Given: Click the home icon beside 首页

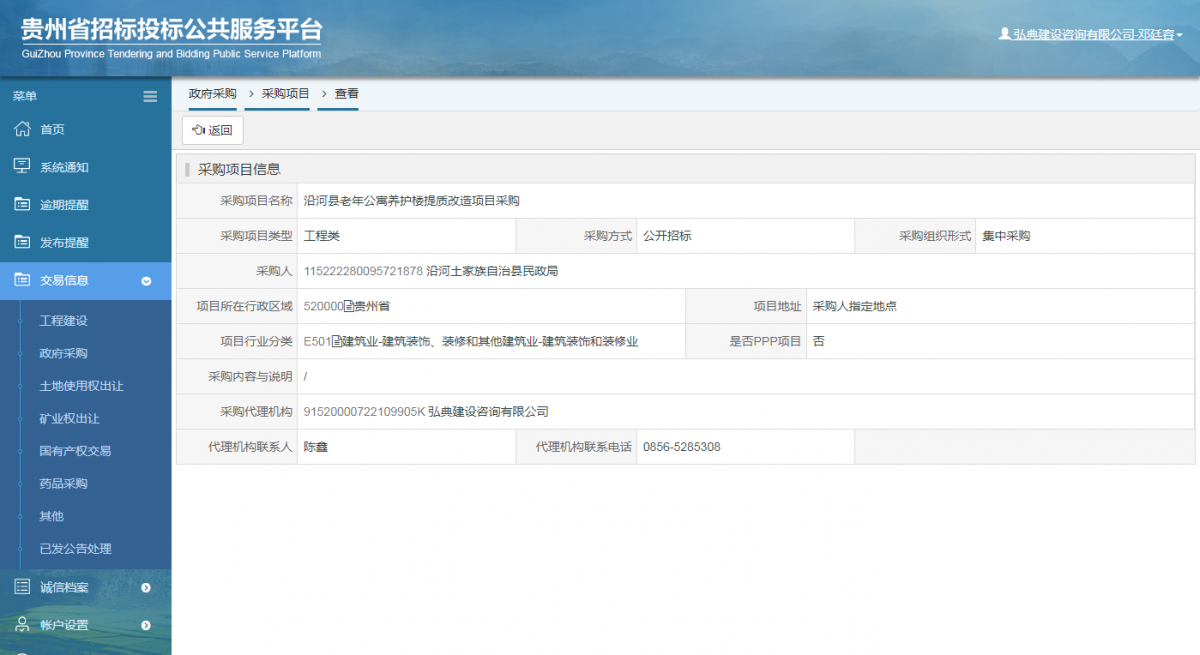Looking at the screenshot, I should click(x=20, y=128).
